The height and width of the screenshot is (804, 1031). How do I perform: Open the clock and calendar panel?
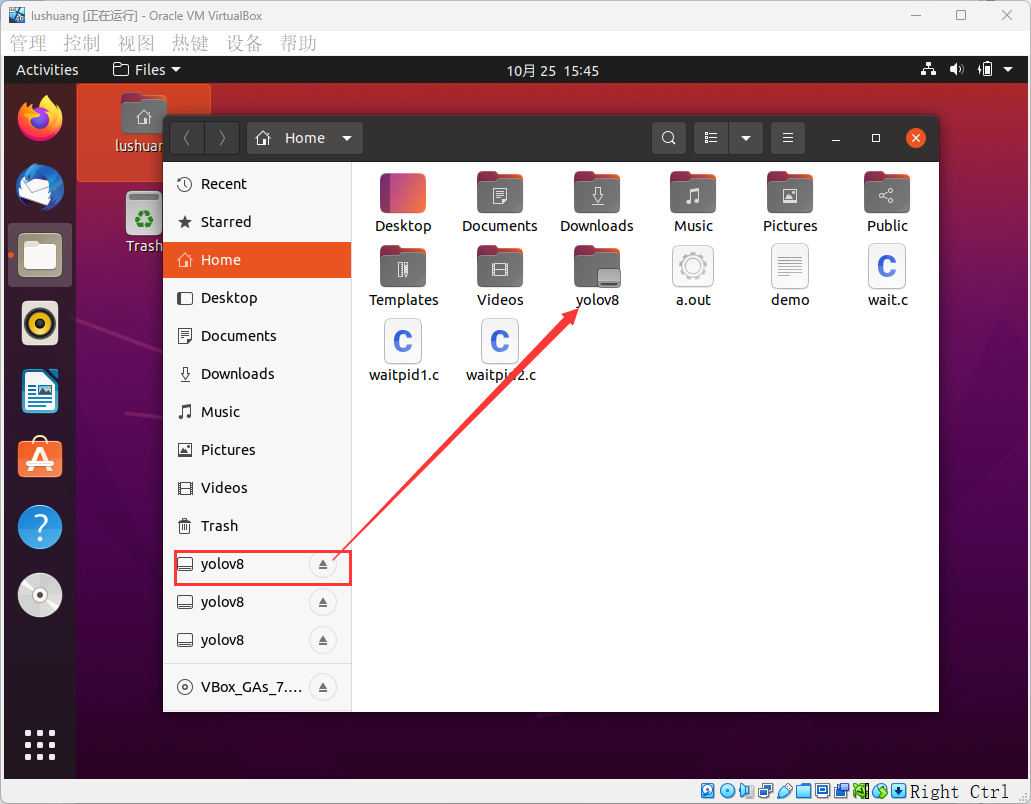552,70
